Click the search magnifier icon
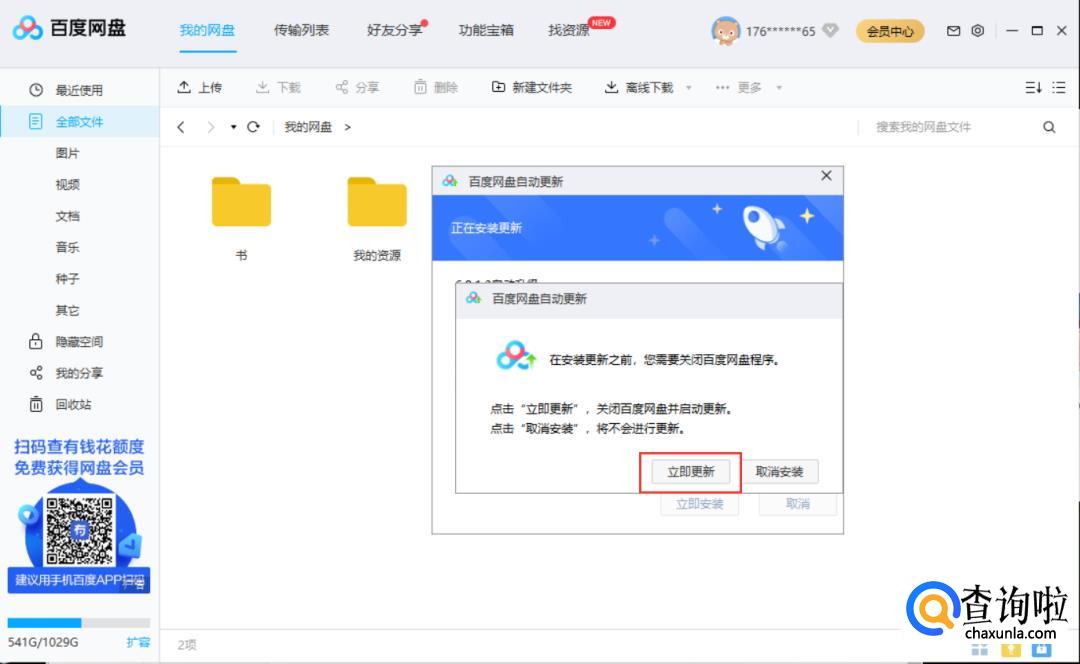 (x=1049, y=127)
